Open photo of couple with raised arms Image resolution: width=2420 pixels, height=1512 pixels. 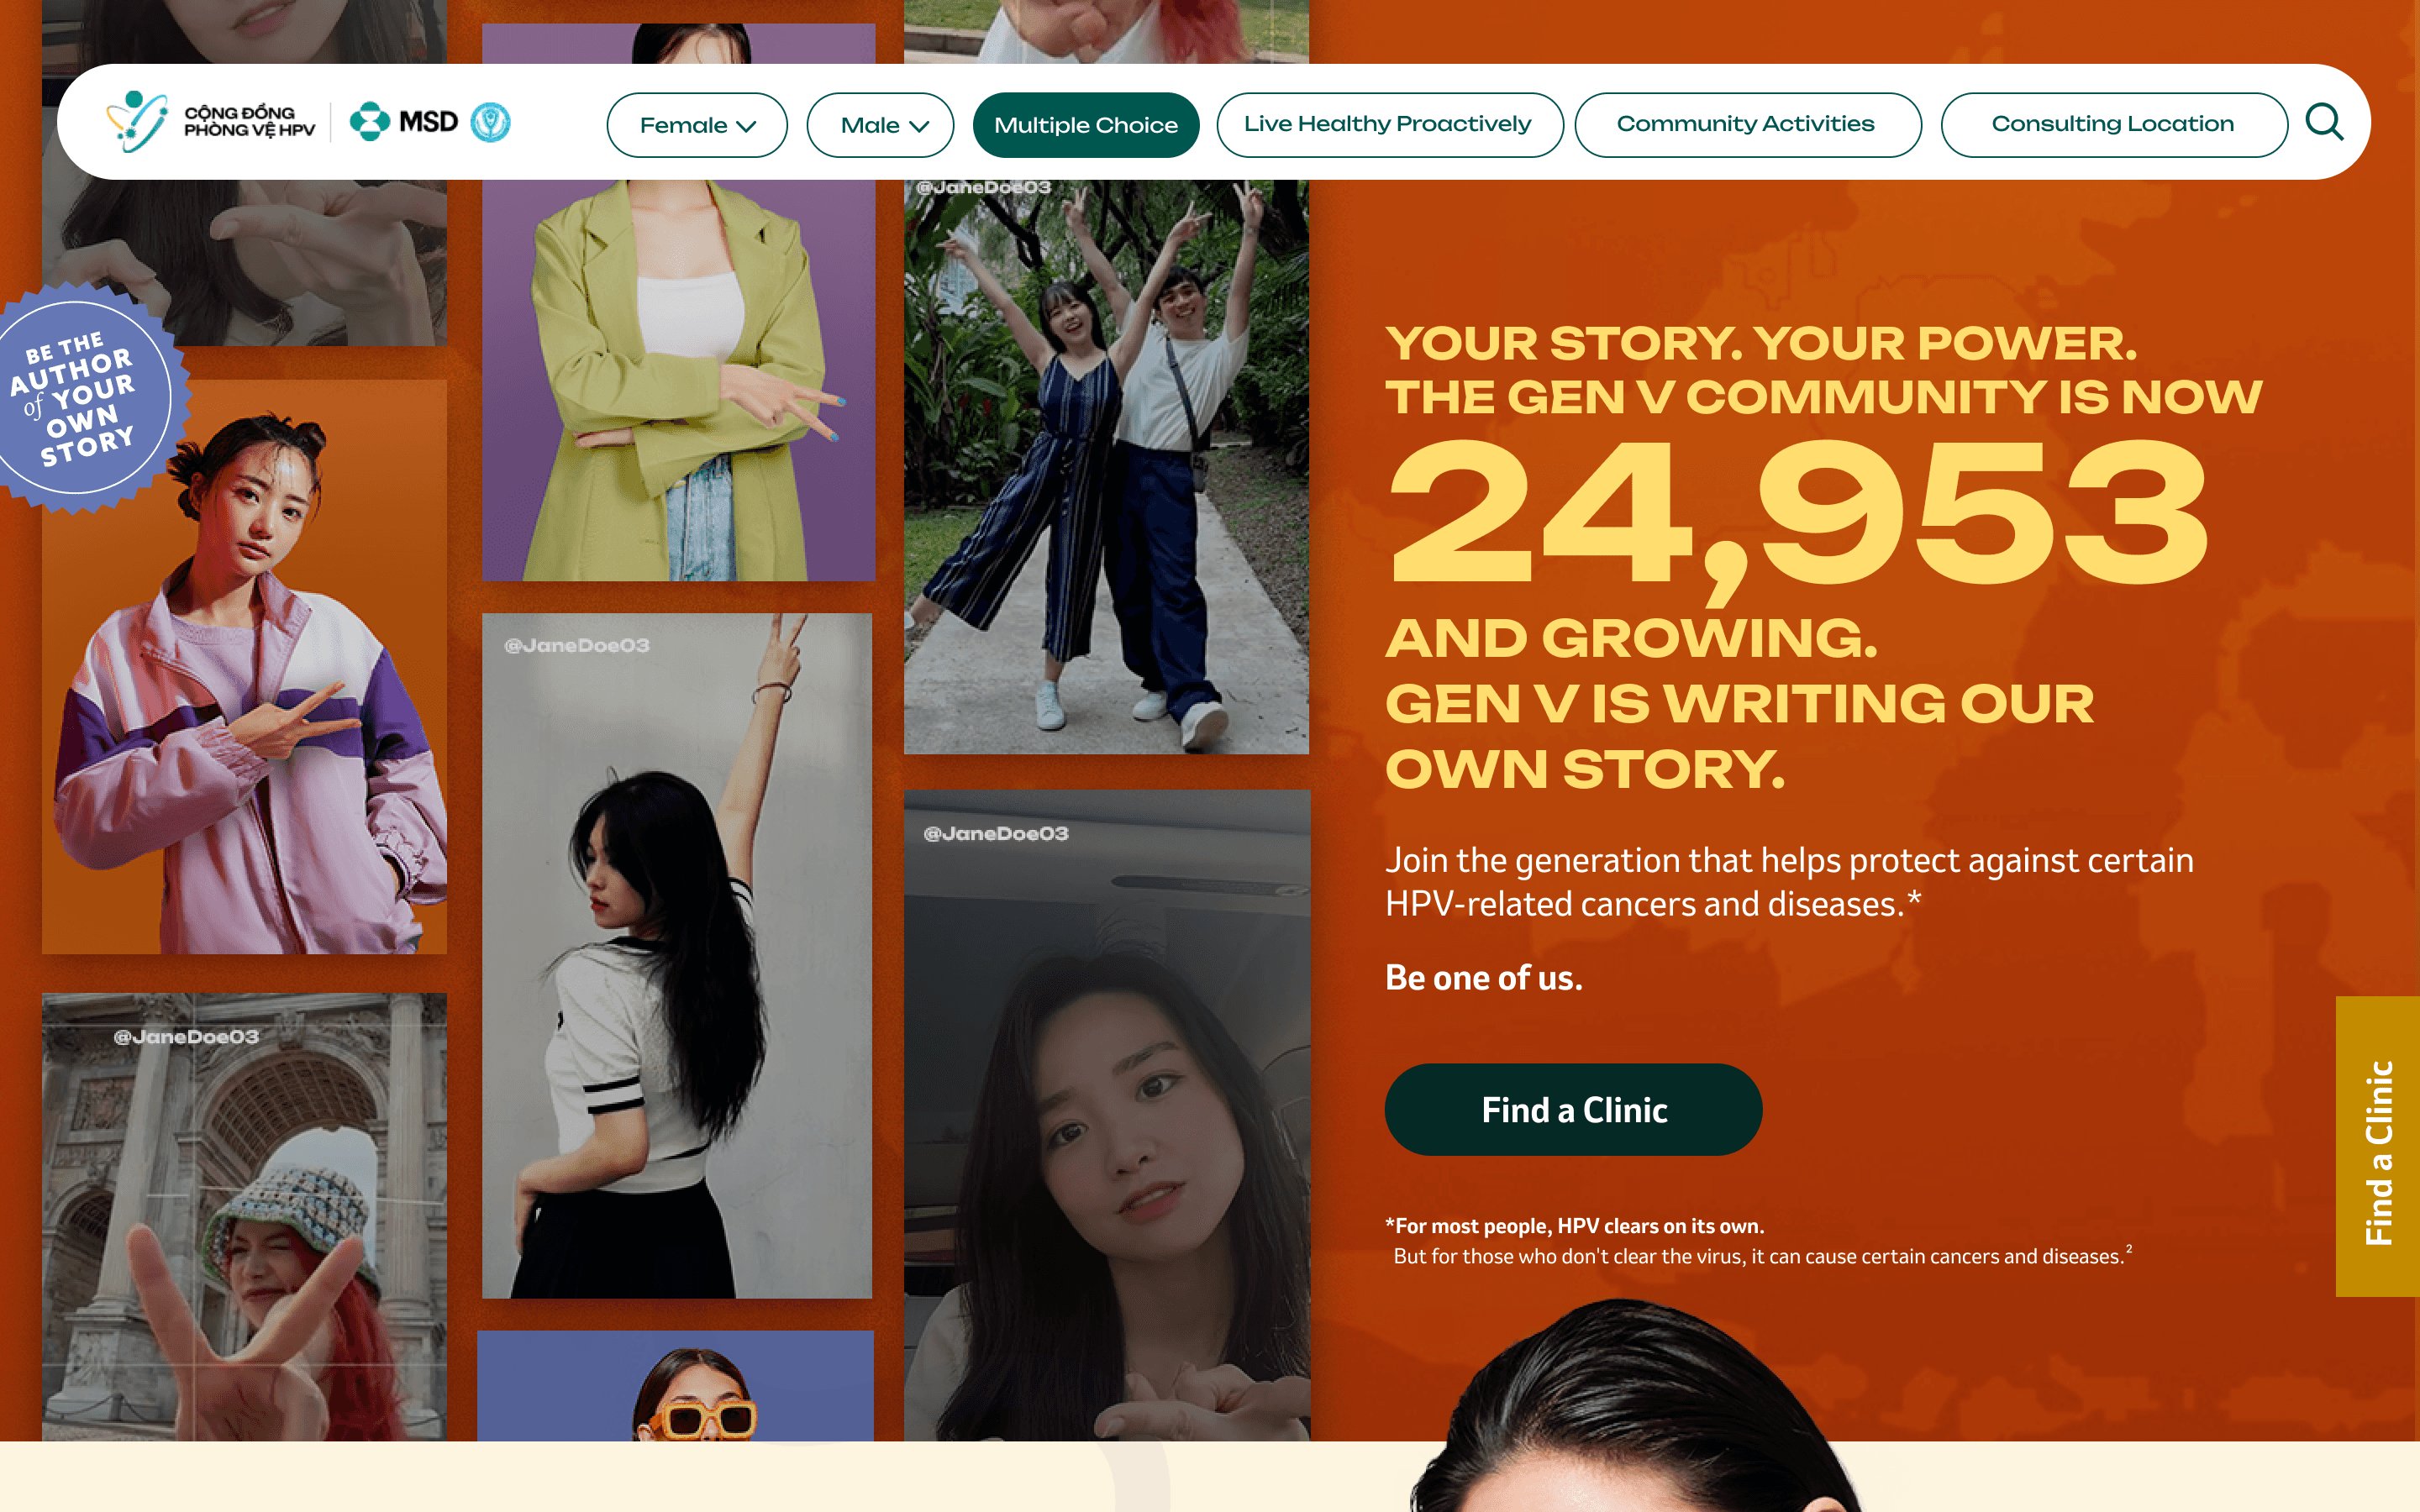[1106, 467]
